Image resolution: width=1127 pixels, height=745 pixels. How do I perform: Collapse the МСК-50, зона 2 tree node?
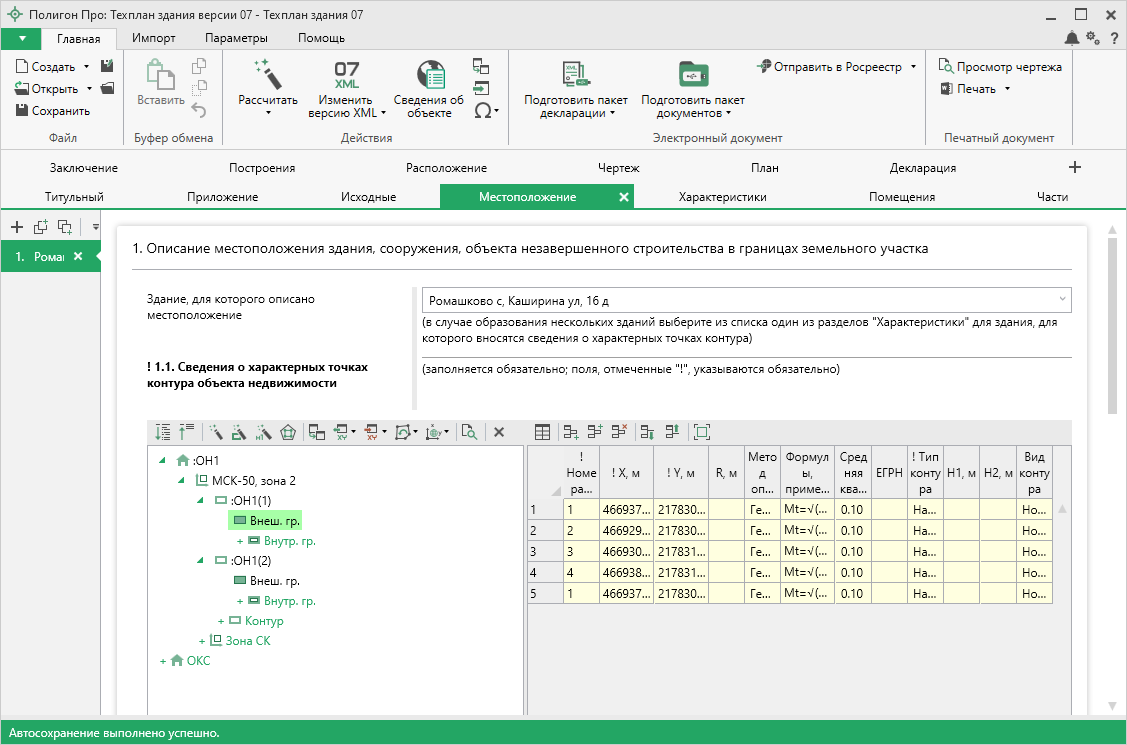(182, 481)
